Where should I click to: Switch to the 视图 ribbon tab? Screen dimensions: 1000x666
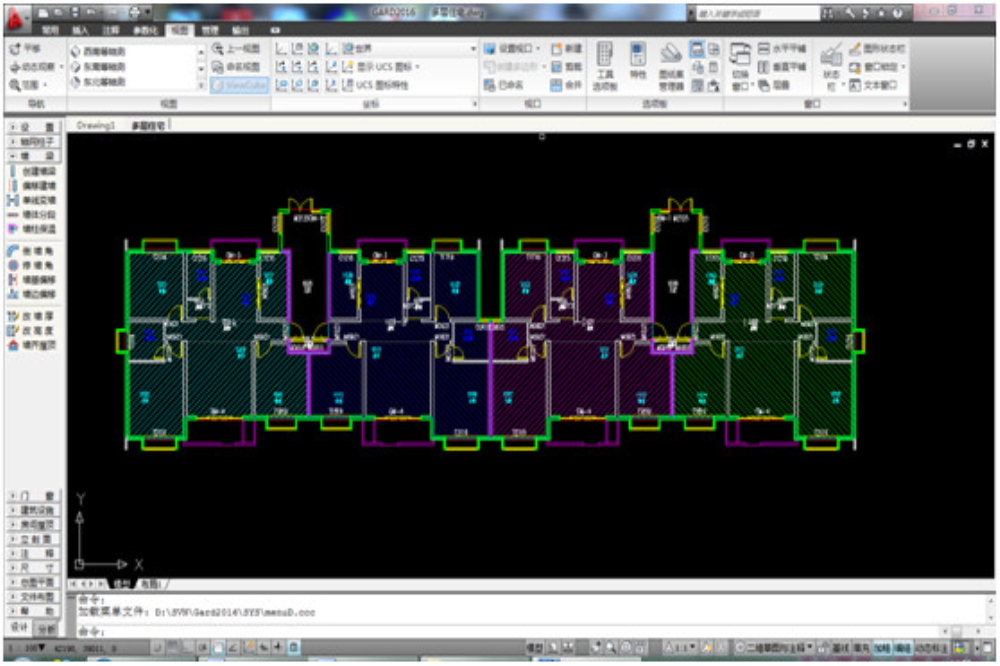click(179, 31)
